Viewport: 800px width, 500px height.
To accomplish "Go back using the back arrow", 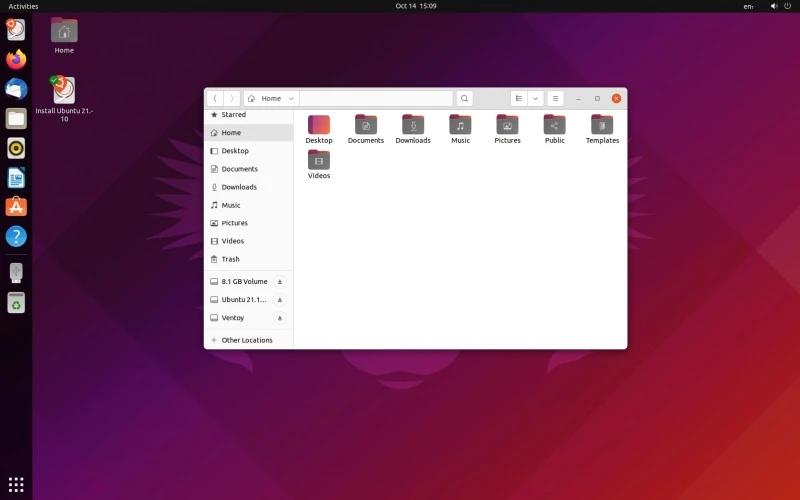I will 215,98.
